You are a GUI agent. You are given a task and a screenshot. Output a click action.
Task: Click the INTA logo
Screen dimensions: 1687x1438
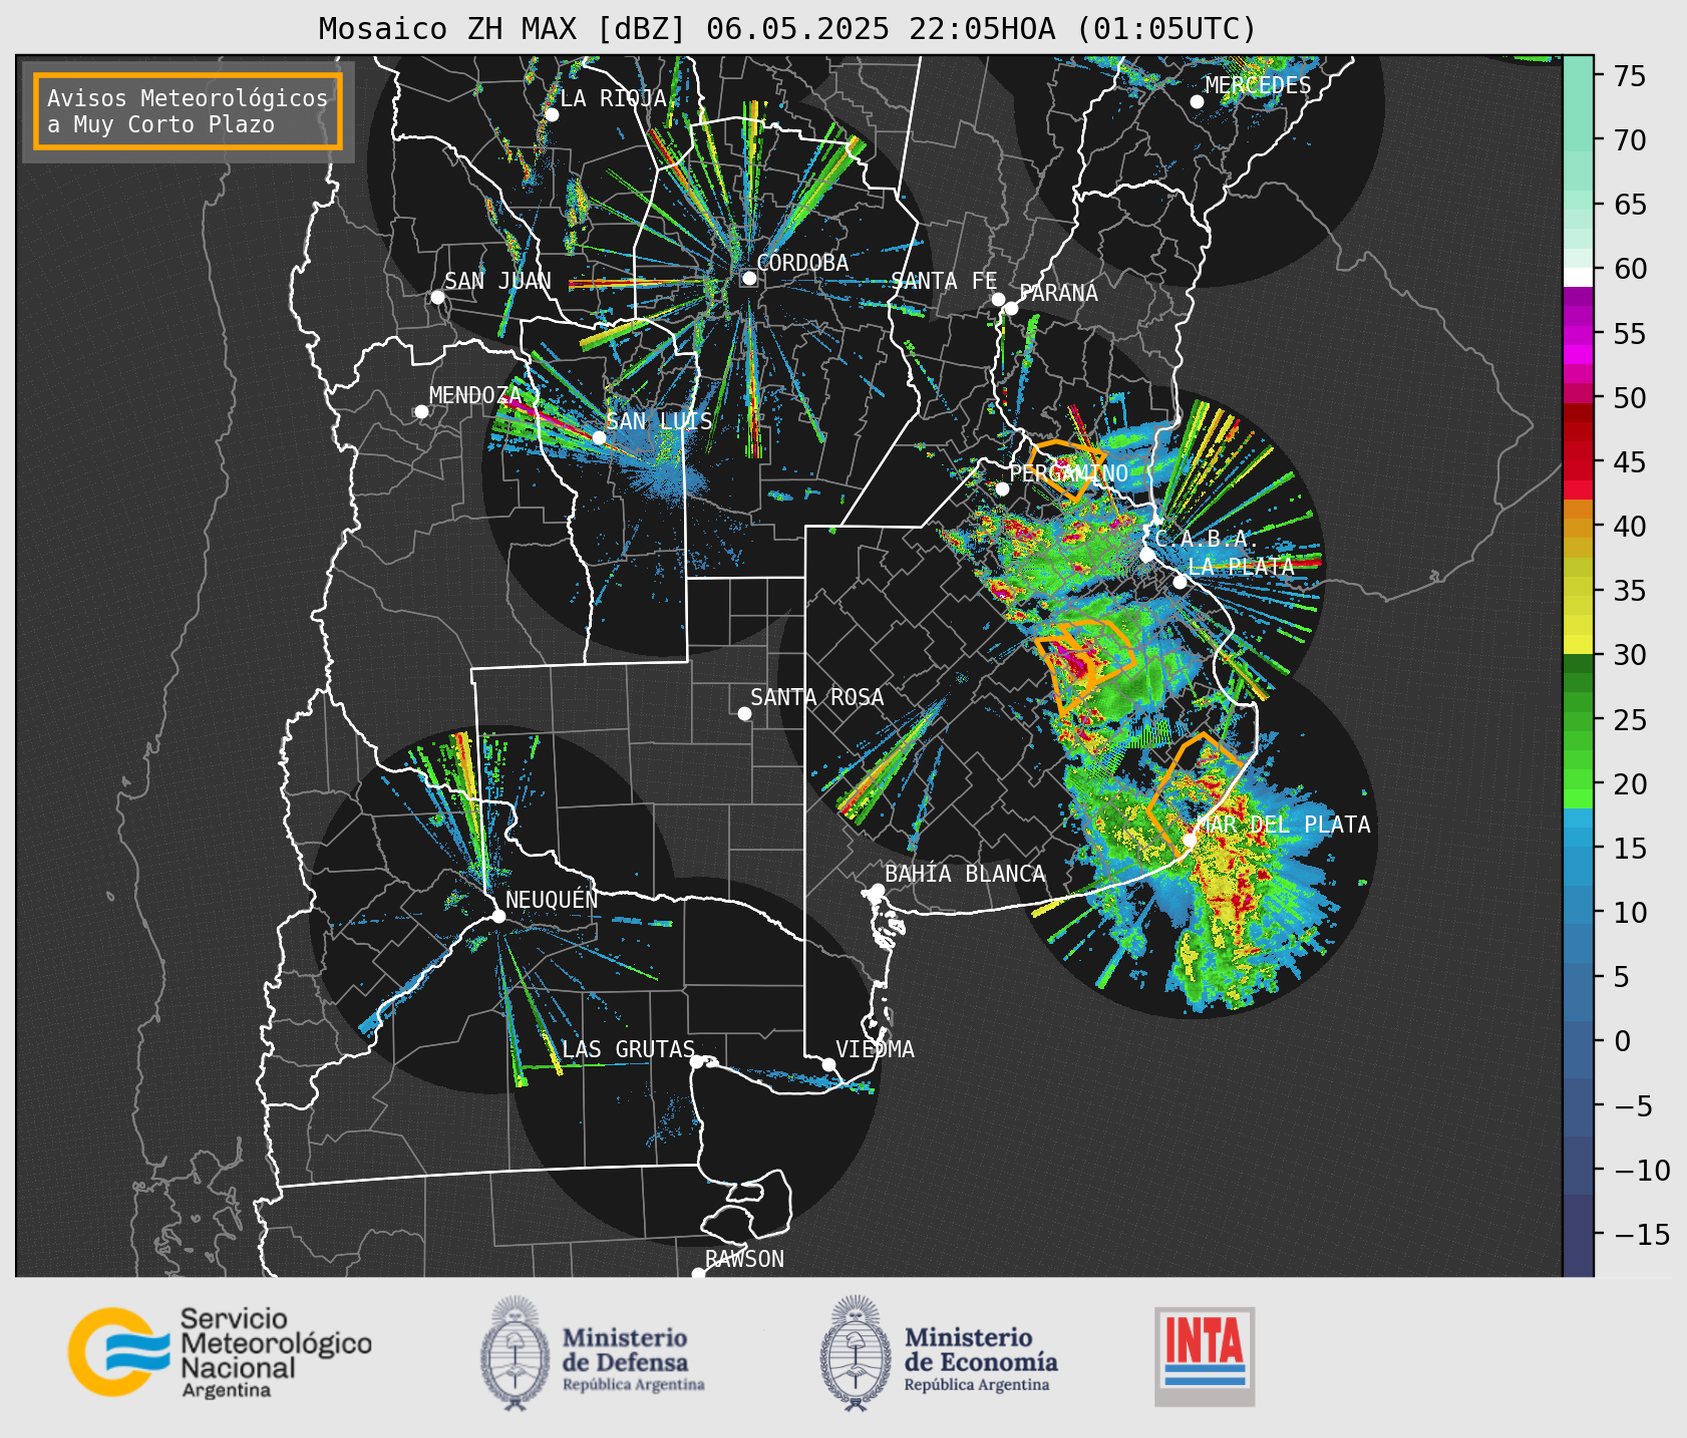1204,1357
